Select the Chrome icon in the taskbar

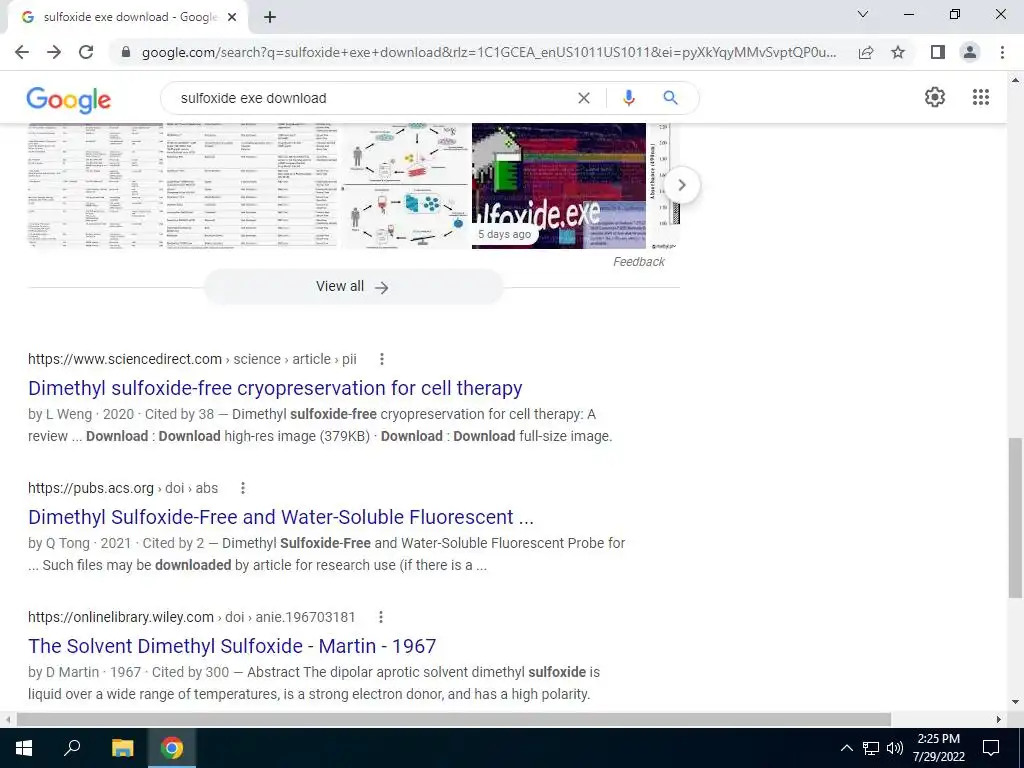pos(172,748)
